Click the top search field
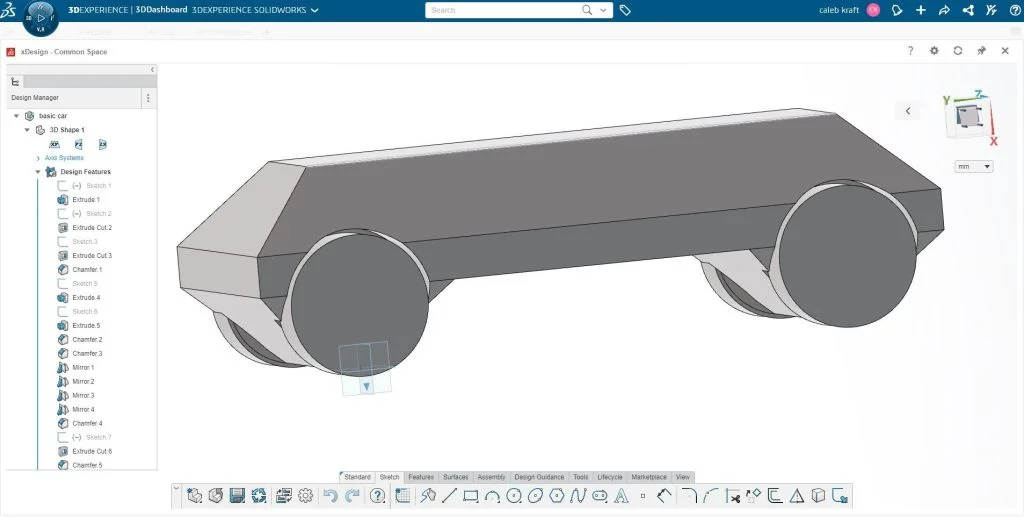1024x517 pixels. (504, 10)
